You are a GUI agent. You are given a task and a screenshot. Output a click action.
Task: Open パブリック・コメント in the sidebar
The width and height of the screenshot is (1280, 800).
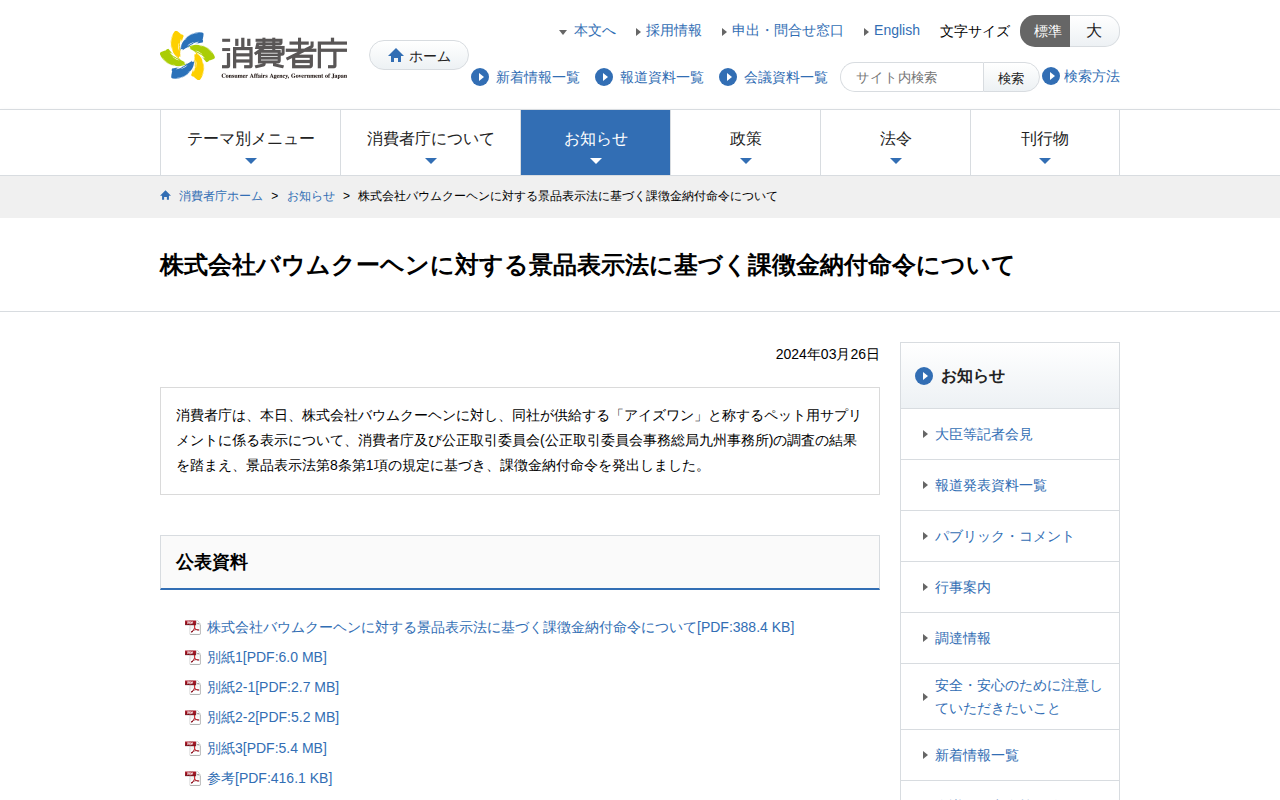pyautogui.click(x=1010, y=536)
